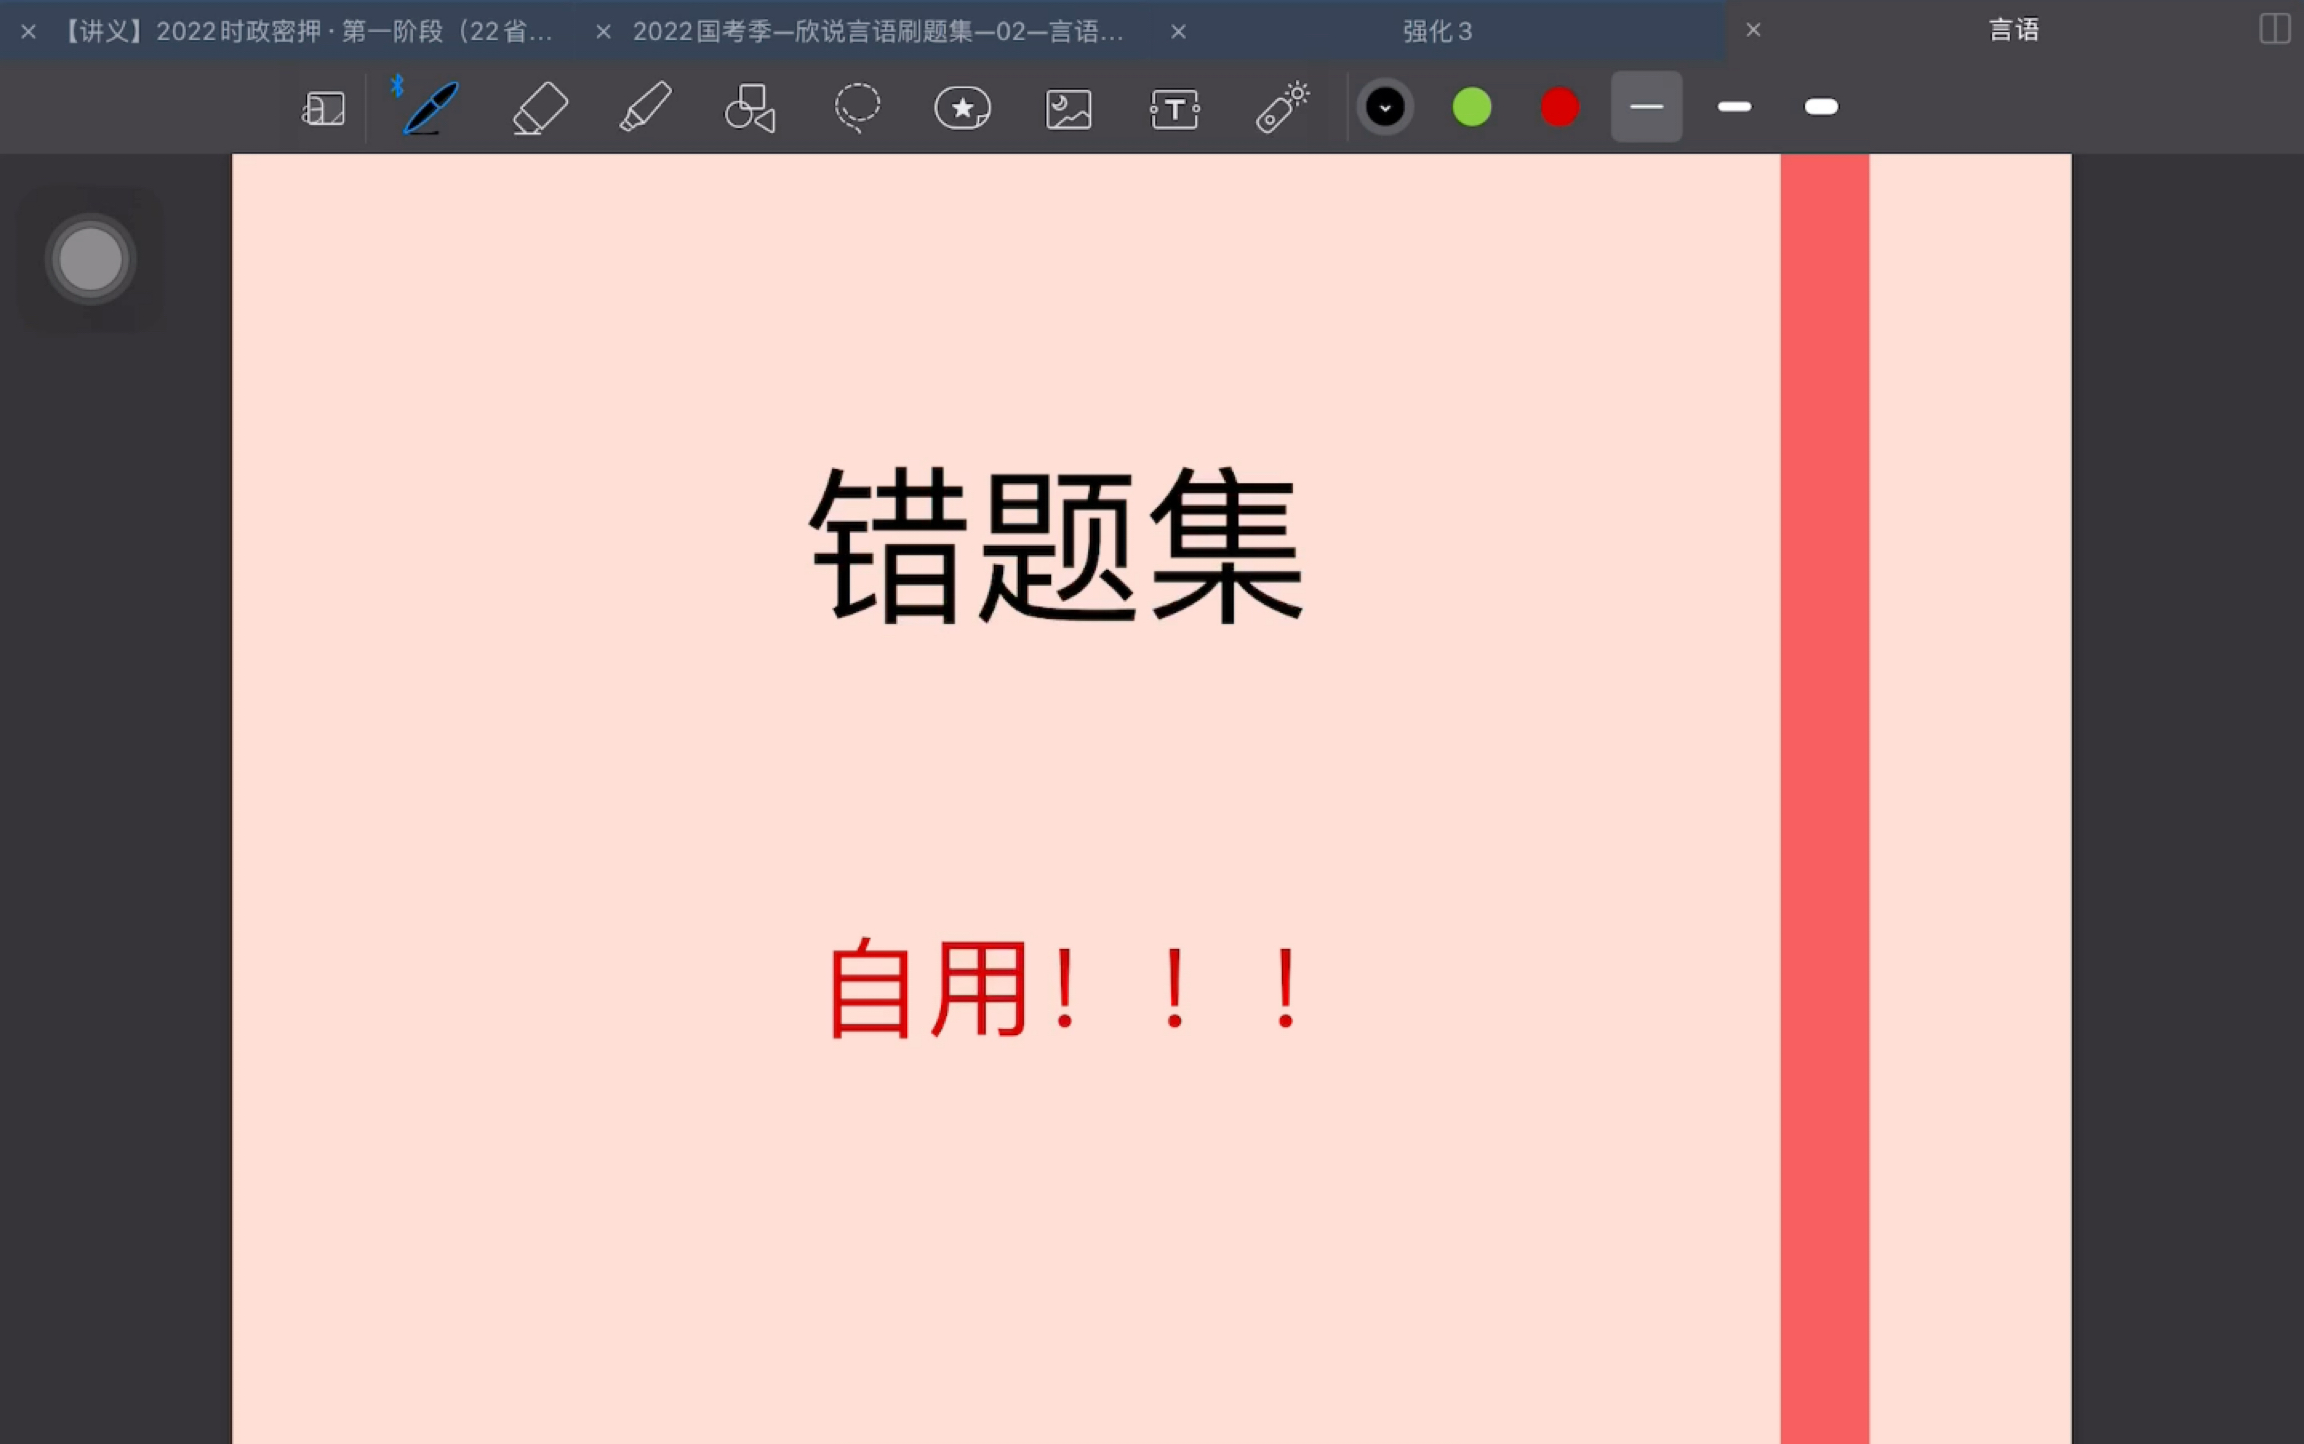Choose the green pen color
Viewport: 2304px width, 1444px height.
tap(1472, 107)
